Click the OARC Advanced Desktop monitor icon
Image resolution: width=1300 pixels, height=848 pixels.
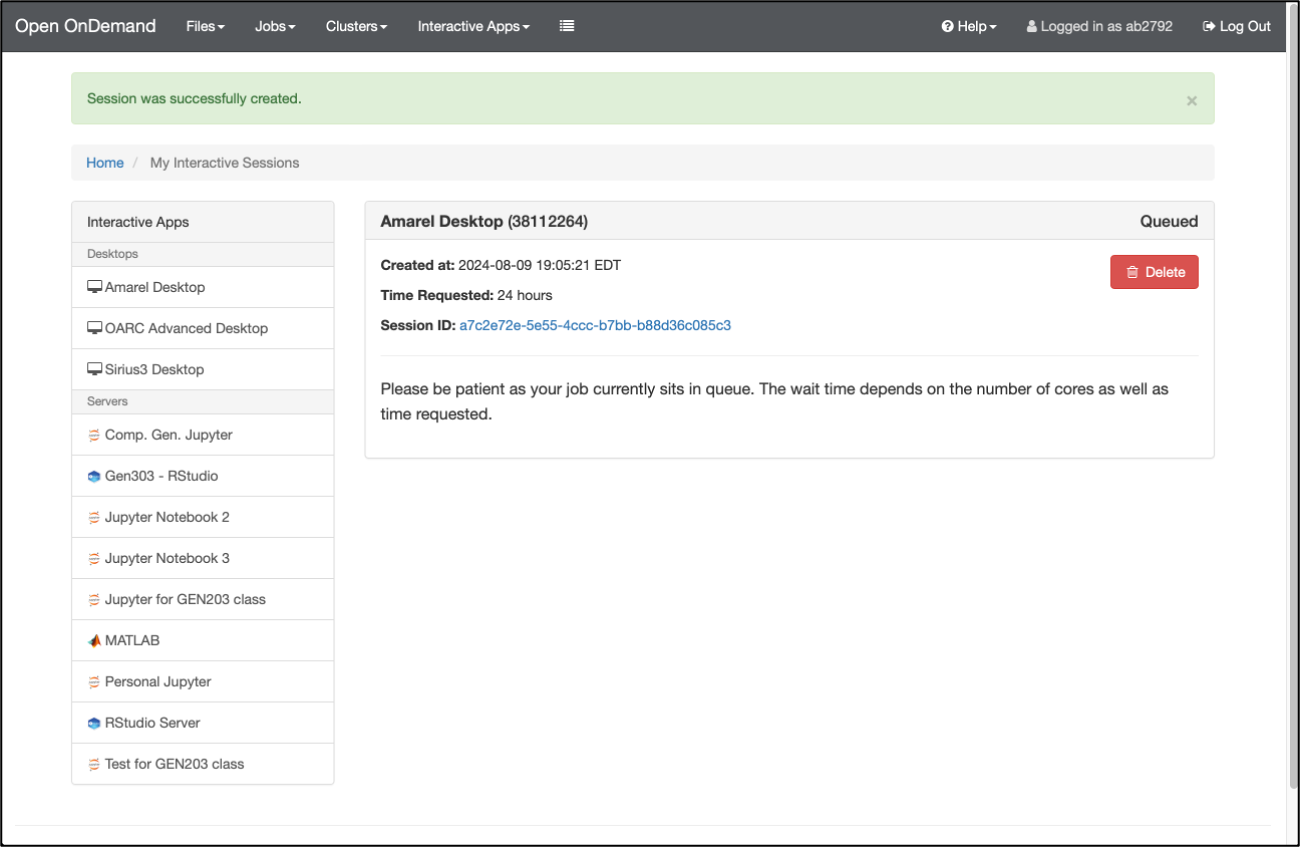click(94, 328)
